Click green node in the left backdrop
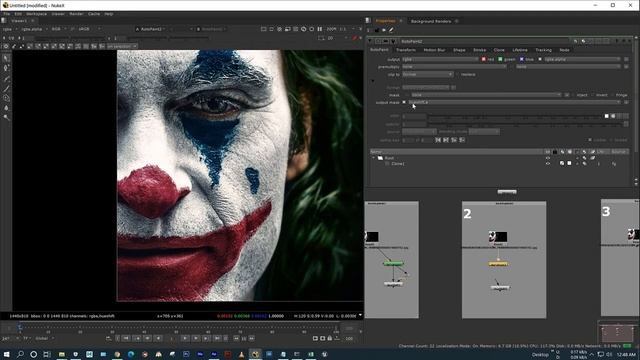Image resolution: width=640 pixels, height=360 pixels. (393, 264)
